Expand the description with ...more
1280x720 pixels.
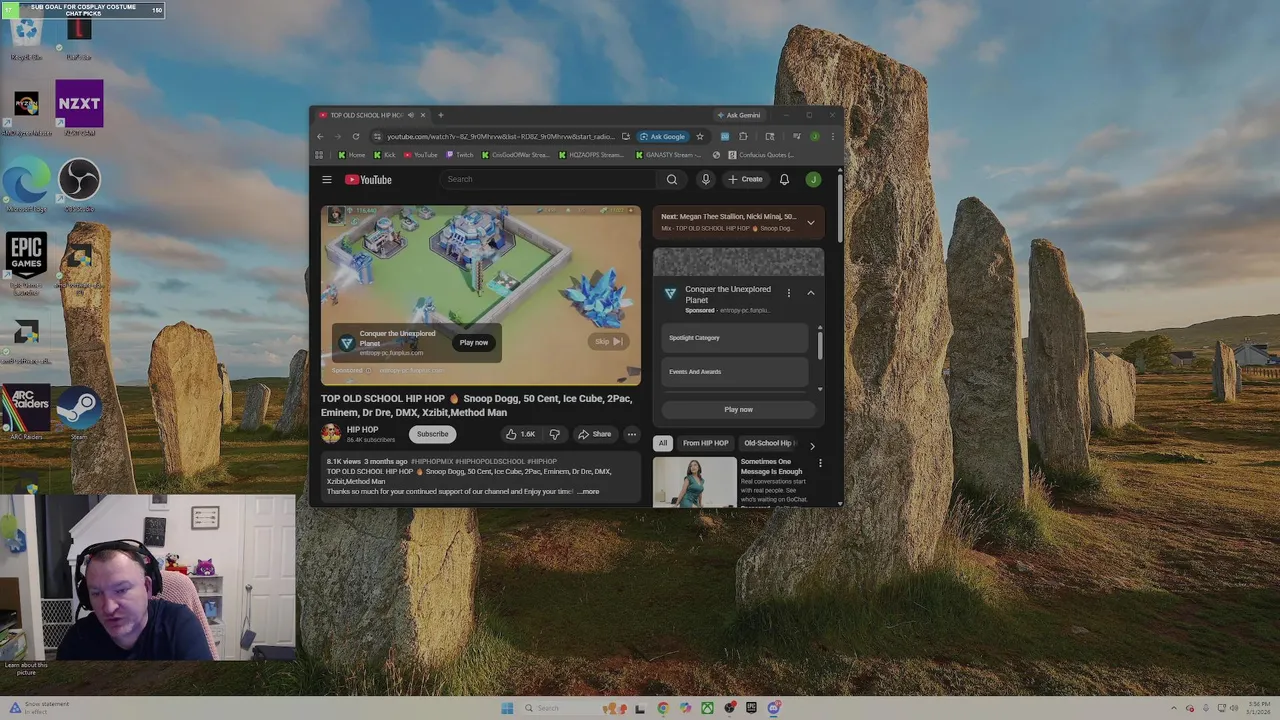point(588,492)
